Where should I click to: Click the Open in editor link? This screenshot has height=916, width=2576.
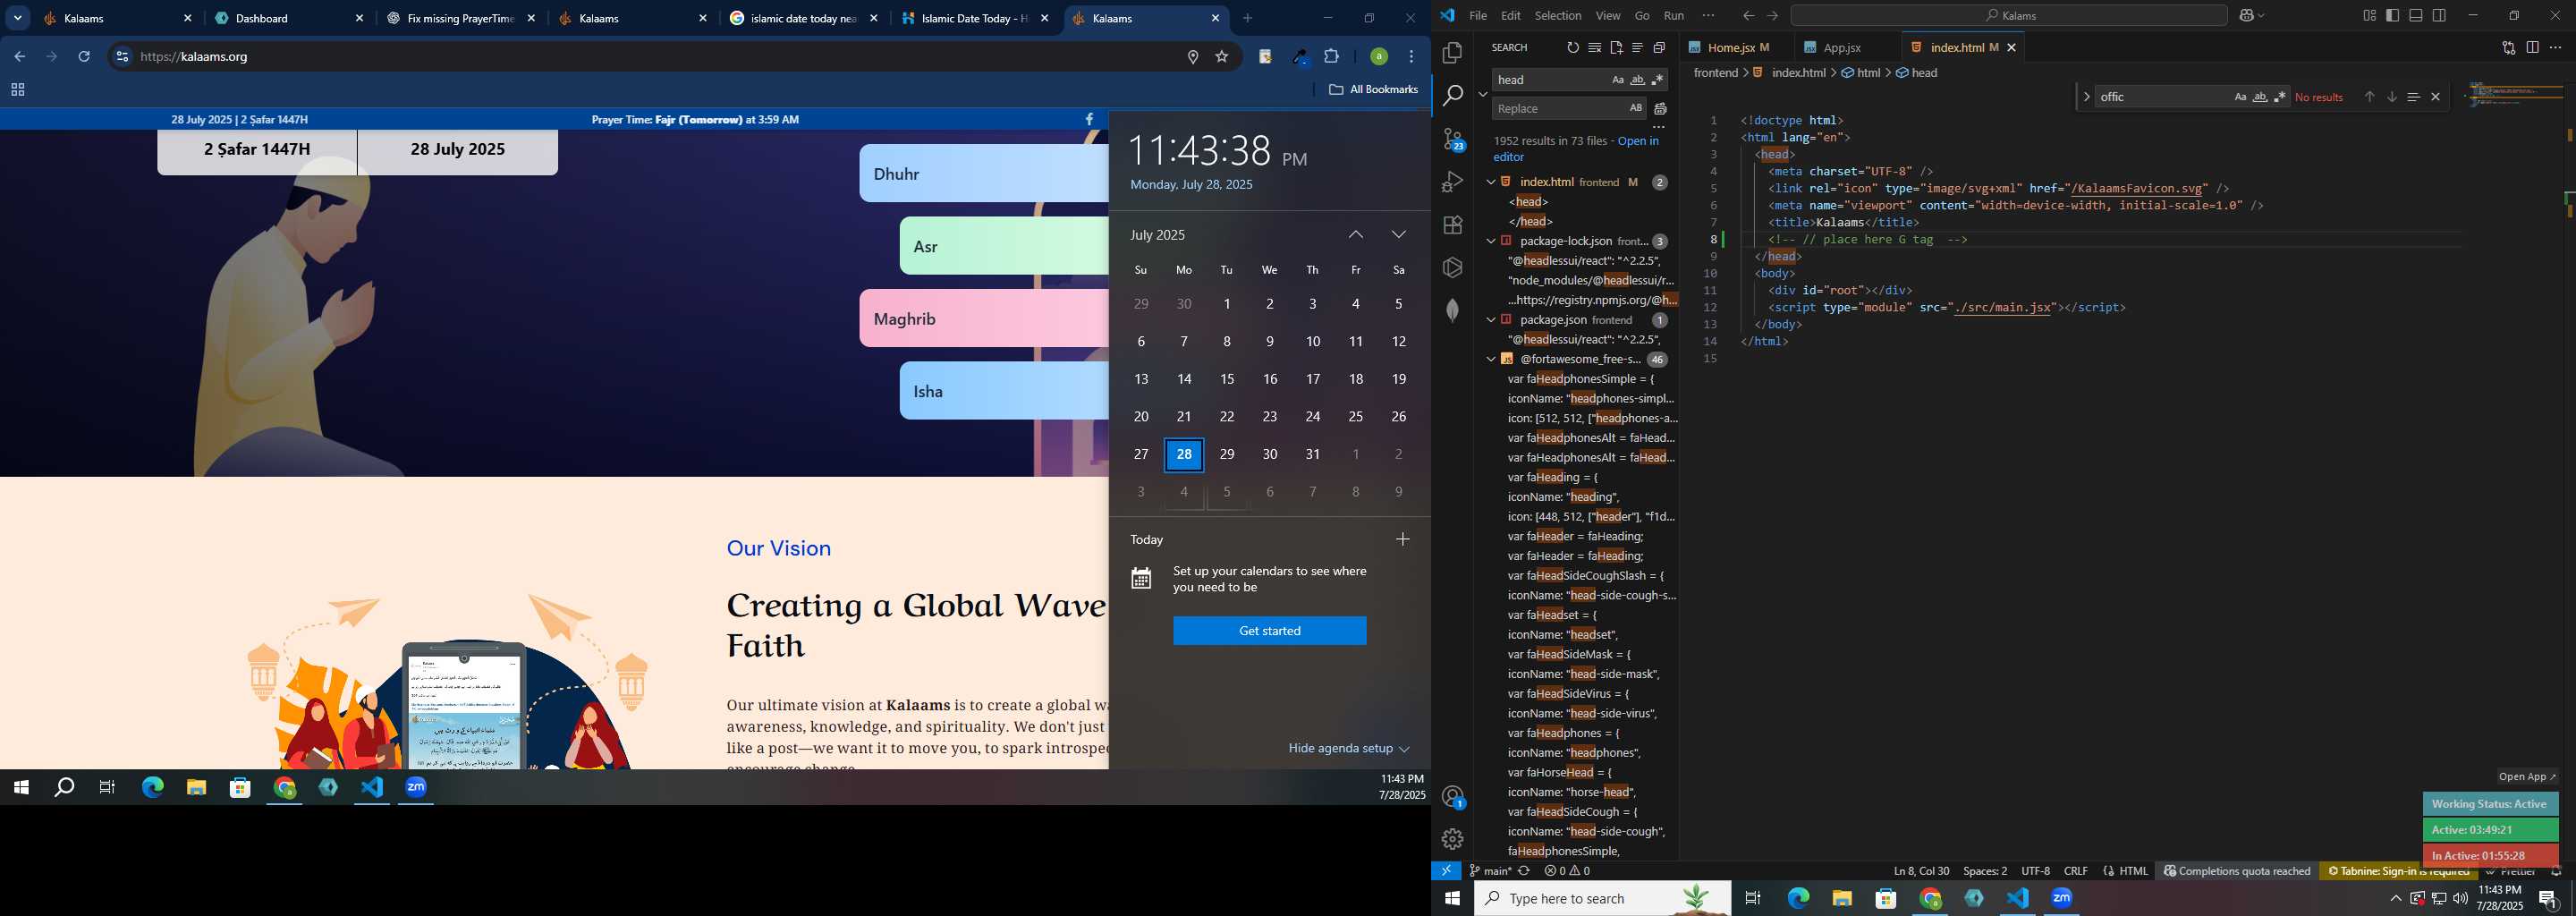1576,149
